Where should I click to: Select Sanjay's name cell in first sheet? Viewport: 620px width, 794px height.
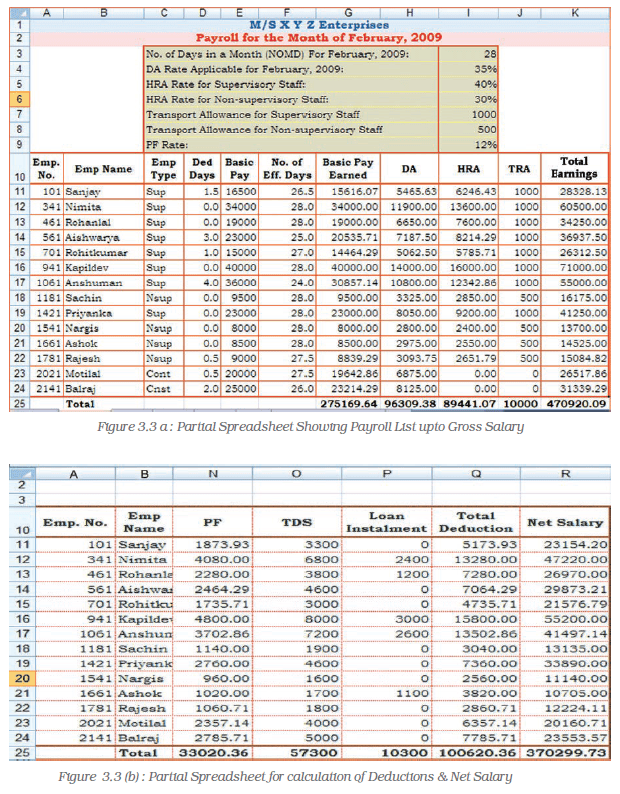(104, 192)
